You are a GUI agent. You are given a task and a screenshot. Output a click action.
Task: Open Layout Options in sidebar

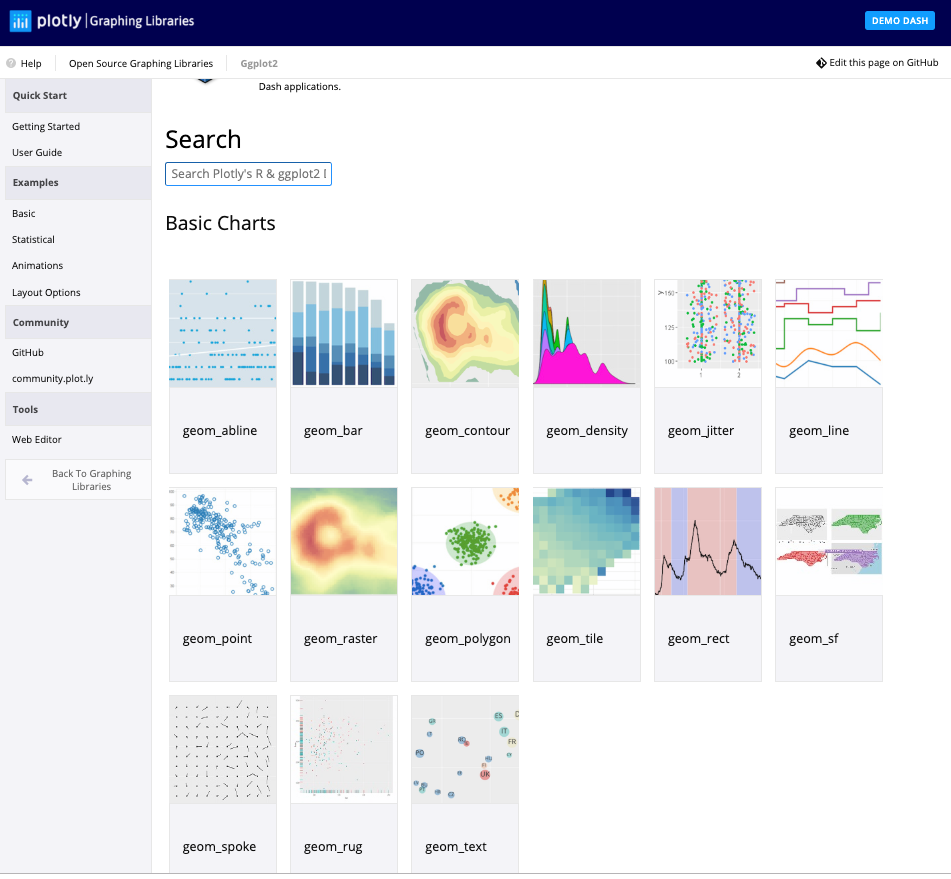(x=46, y=293)
